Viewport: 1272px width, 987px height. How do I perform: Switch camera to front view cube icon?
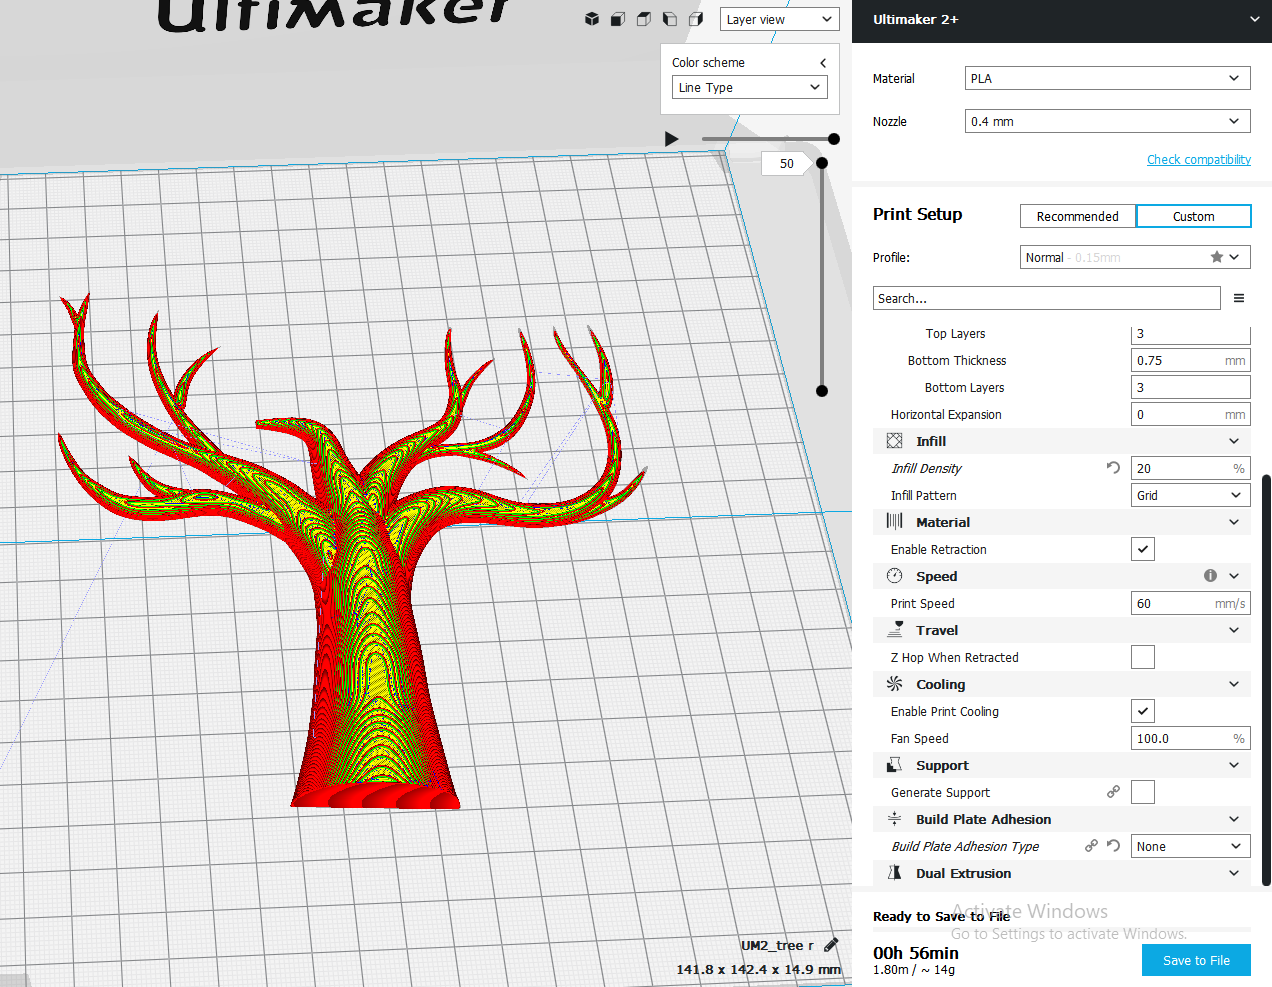point(618,19)
